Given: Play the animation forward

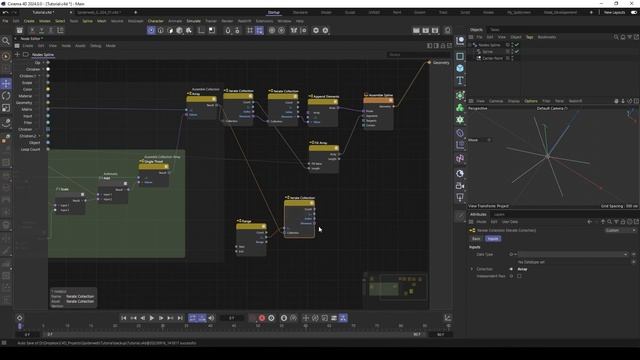Looking at the screenshot, I should 151,318.
